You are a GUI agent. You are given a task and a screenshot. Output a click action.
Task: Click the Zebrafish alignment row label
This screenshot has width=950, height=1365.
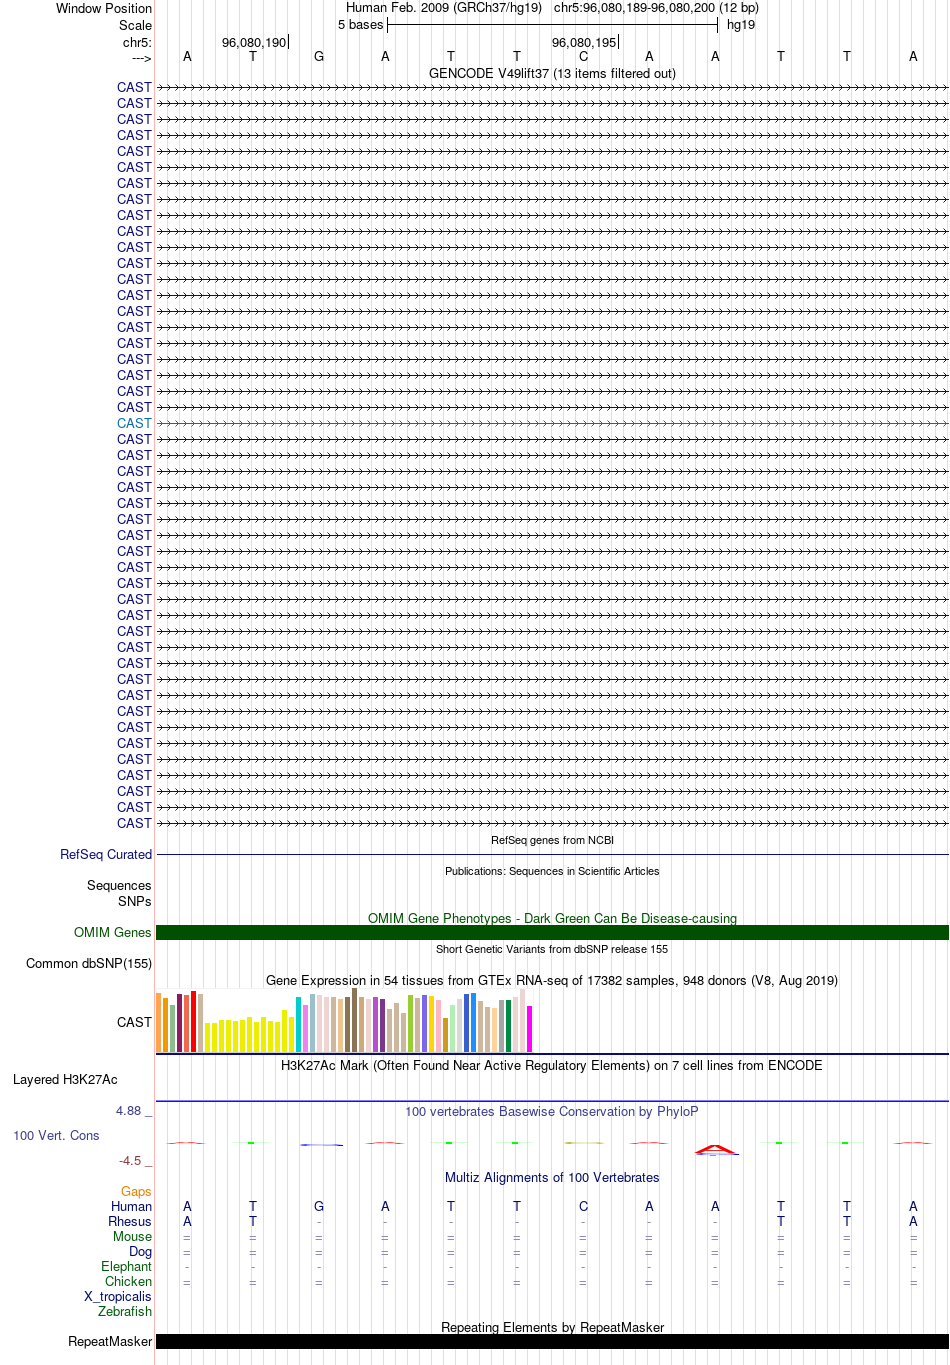[x=125, y=1311]
